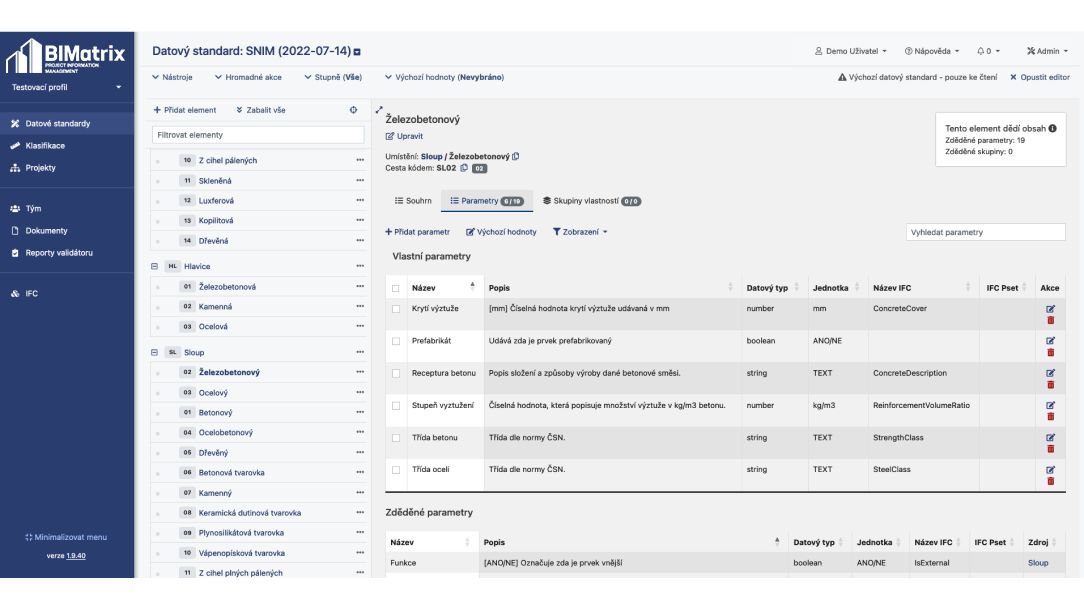Screen dimensions: 1084x610
Task: Click the locate target icon above element filter
Action: pos(354,110)
